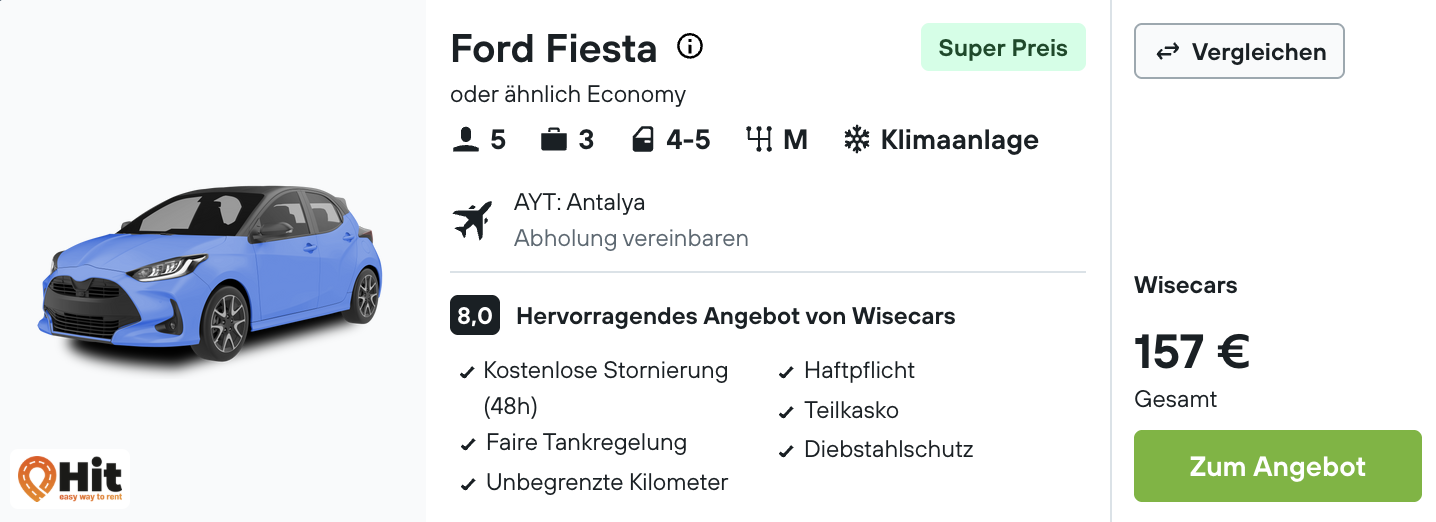The image size is (1436, 522).
Task: Click the Unbegrenzte Kilometer feature
Action: 606,482
